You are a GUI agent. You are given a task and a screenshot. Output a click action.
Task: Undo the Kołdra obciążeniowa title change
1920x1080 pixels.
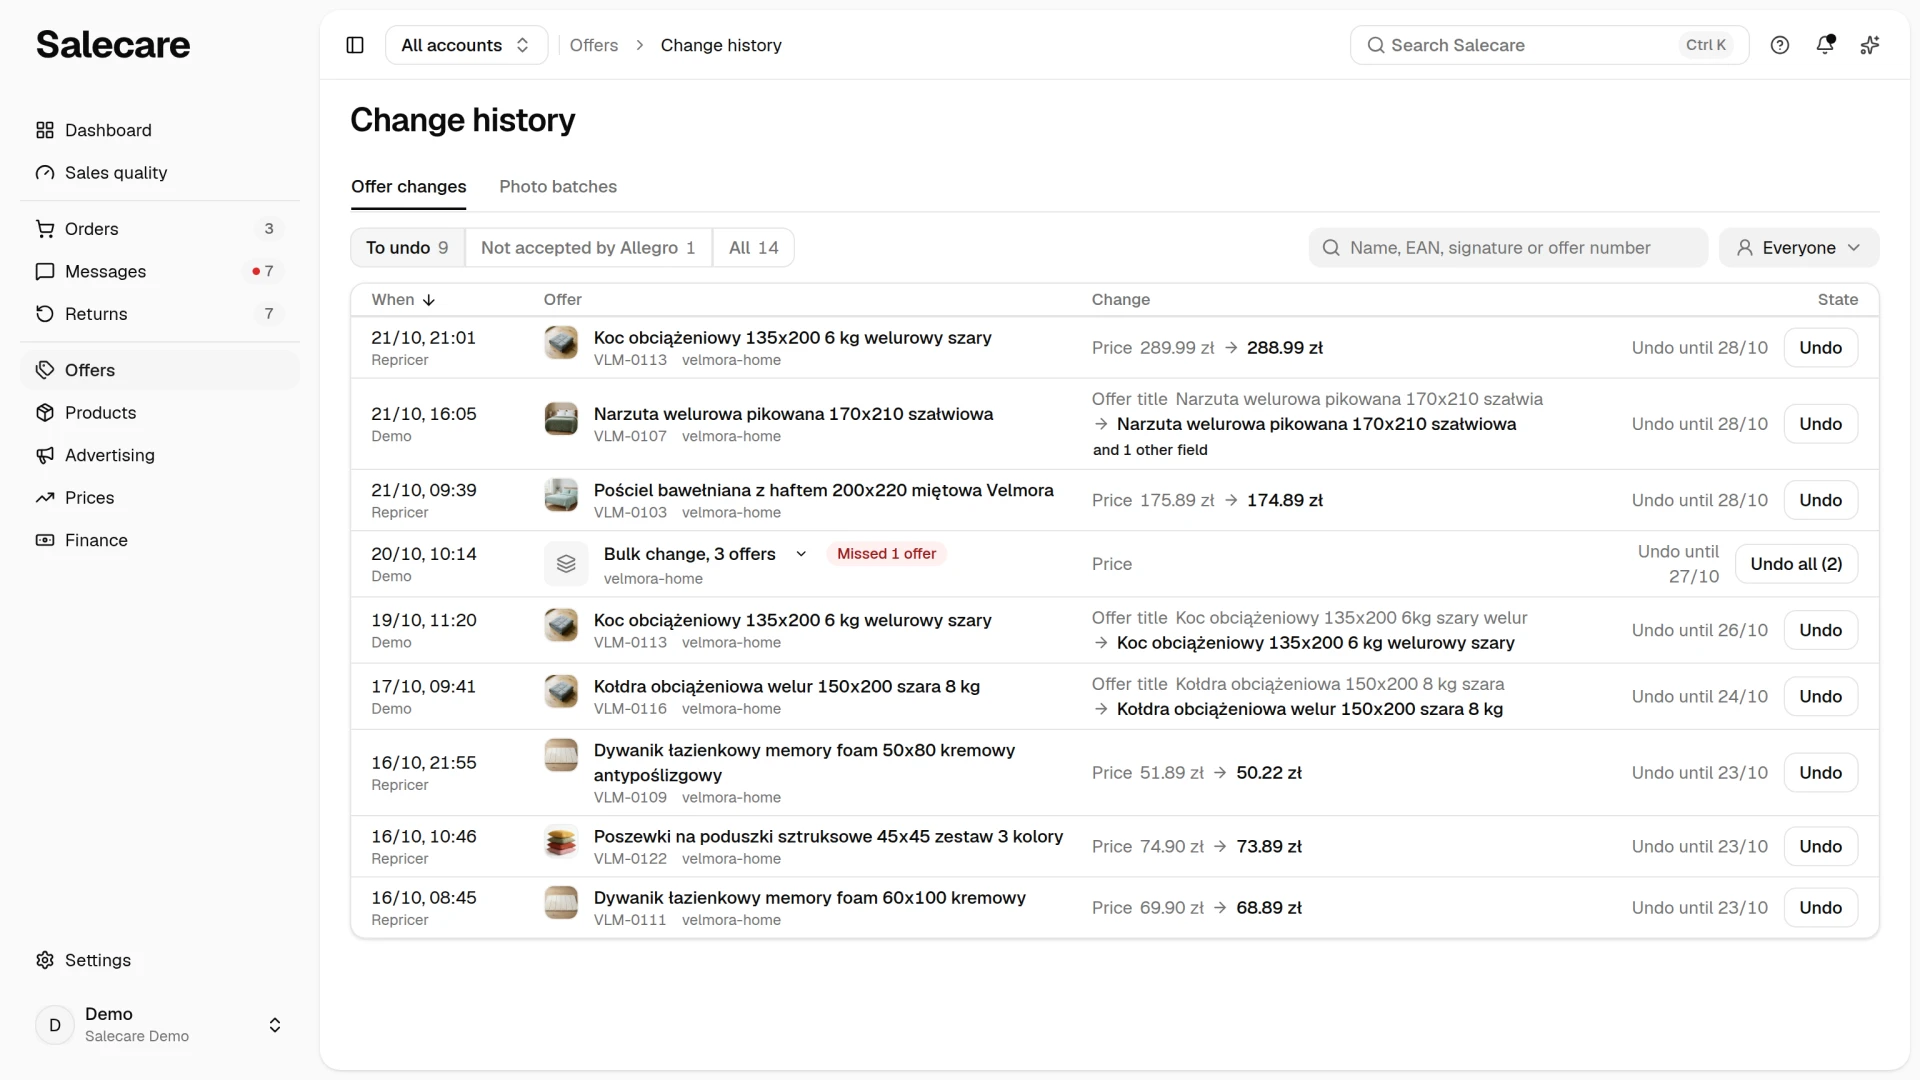coord(1821,697)
